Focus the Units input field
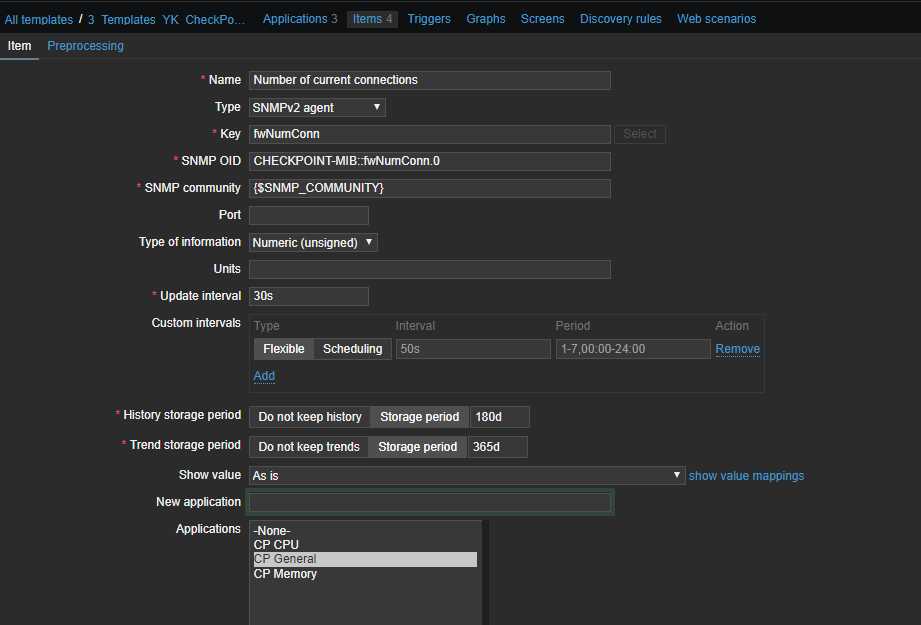This screenshot has height=625, width=921. click(x=429, y=269)
